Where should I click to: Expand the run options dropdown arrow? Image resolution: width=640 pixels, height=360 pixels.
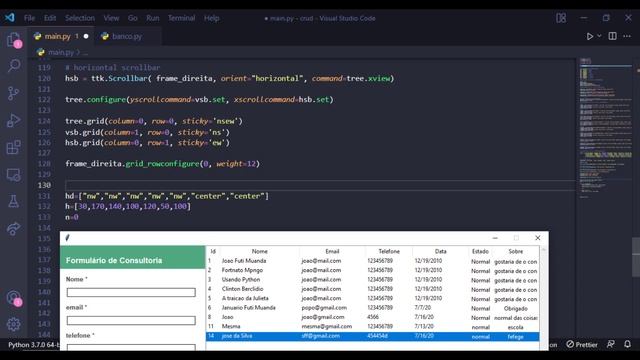point(599,36)
